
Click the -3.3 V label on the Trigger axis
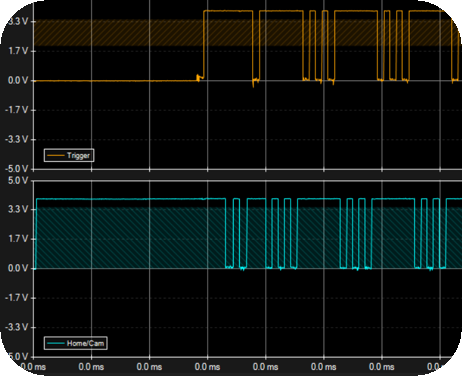pos(17,139)
